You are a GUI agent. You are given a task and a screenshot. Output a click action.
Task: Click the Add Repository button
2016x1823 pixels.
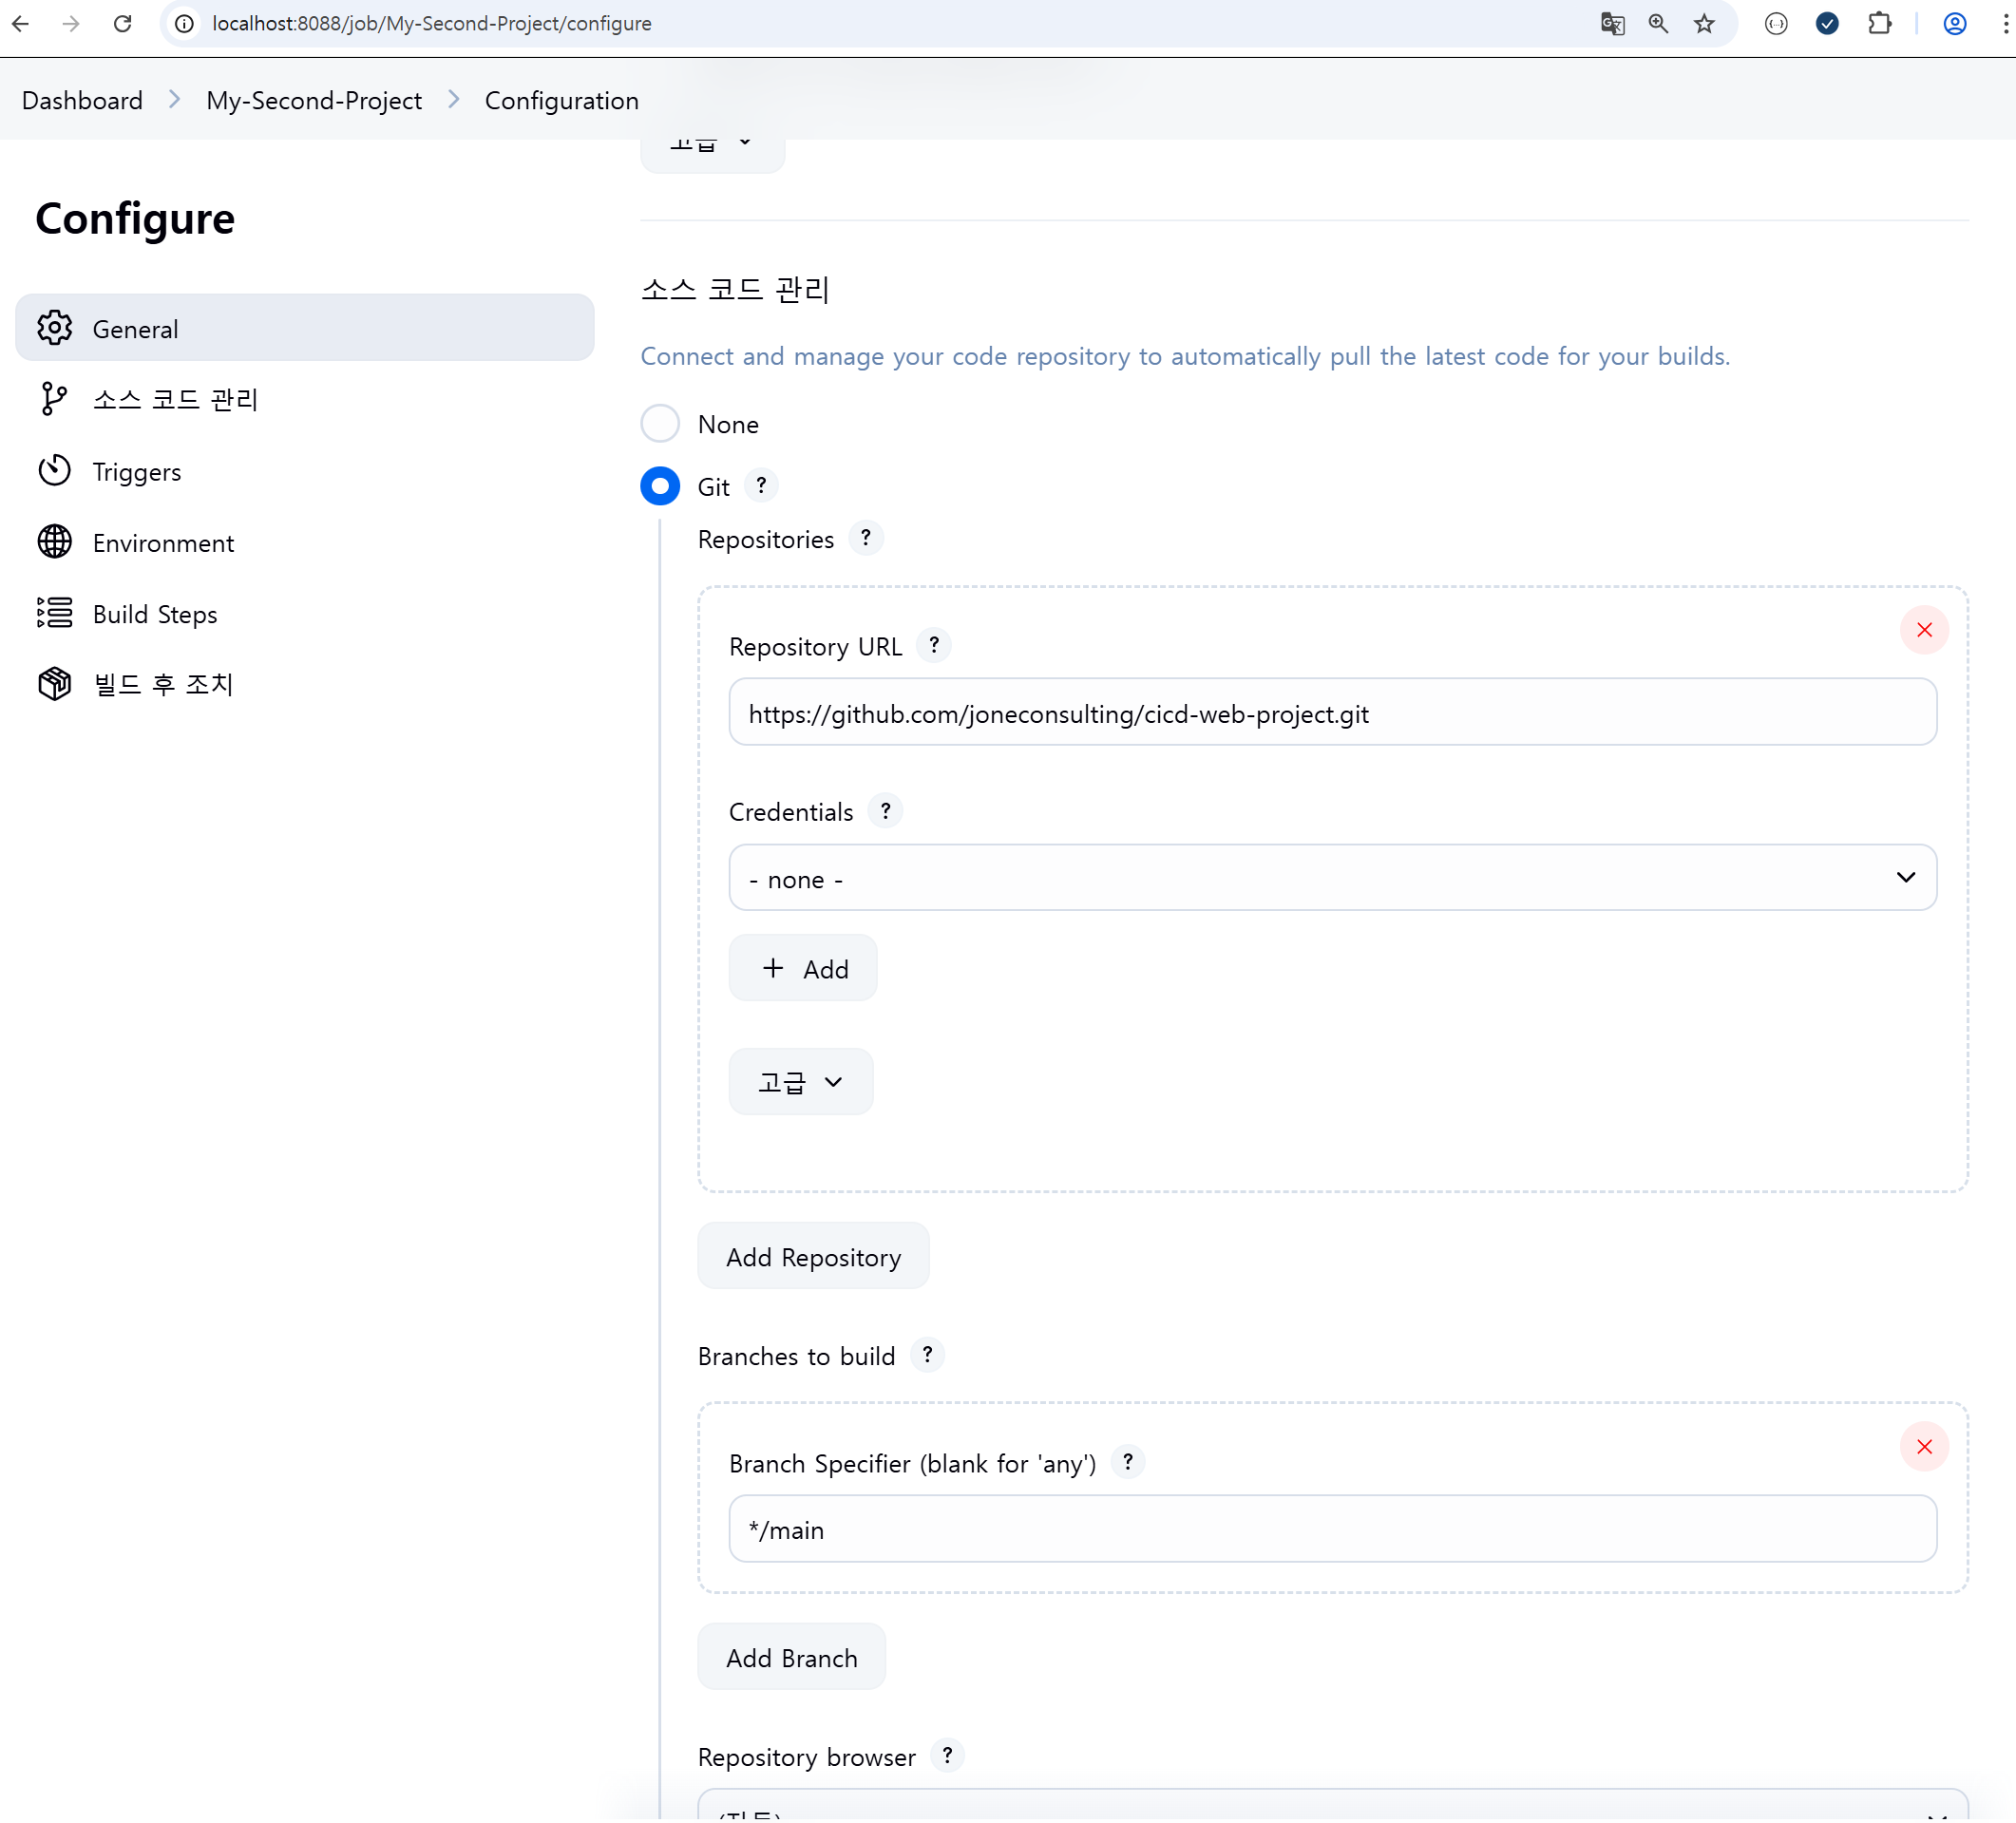pyautogui.click(x=813, y=1257)
